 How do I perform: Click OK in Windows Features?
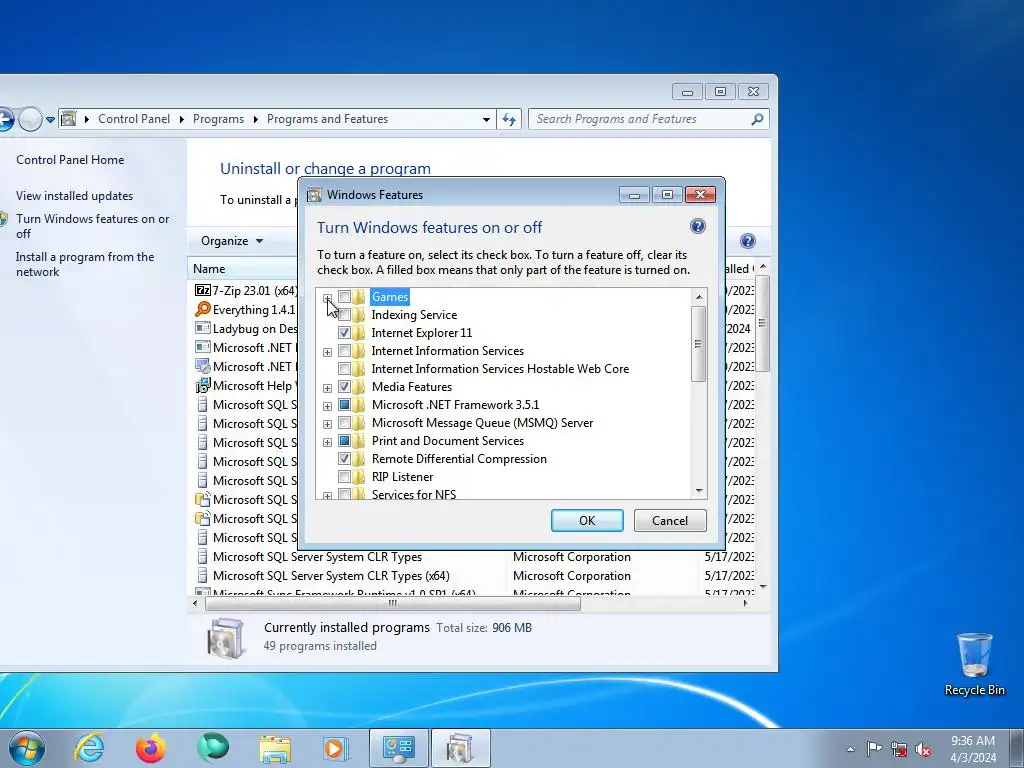[x=587, y=520]
